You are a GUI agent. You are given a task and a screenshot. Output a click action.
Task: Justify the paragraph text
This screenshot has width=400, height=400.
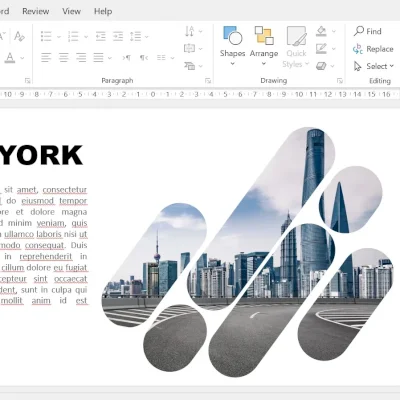click(x=98, y=58)
